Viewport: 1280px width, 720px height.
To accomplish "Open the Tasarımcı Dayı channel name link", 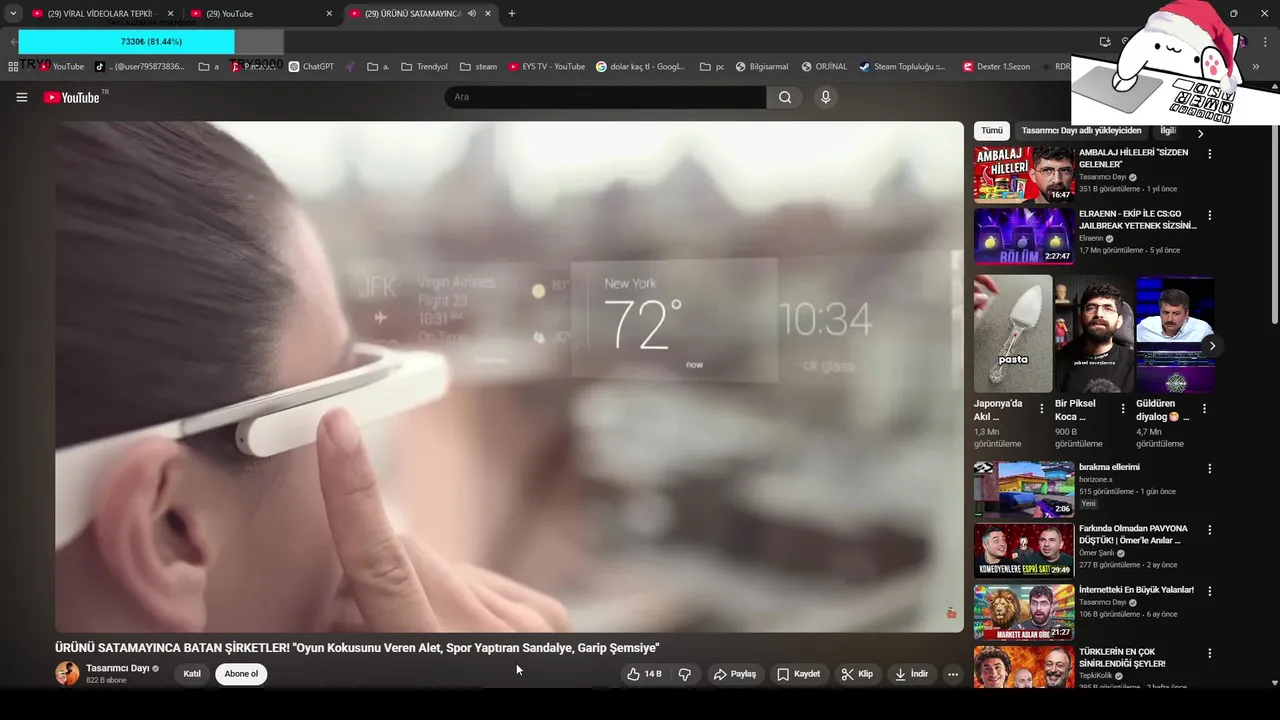I will 117,668.
